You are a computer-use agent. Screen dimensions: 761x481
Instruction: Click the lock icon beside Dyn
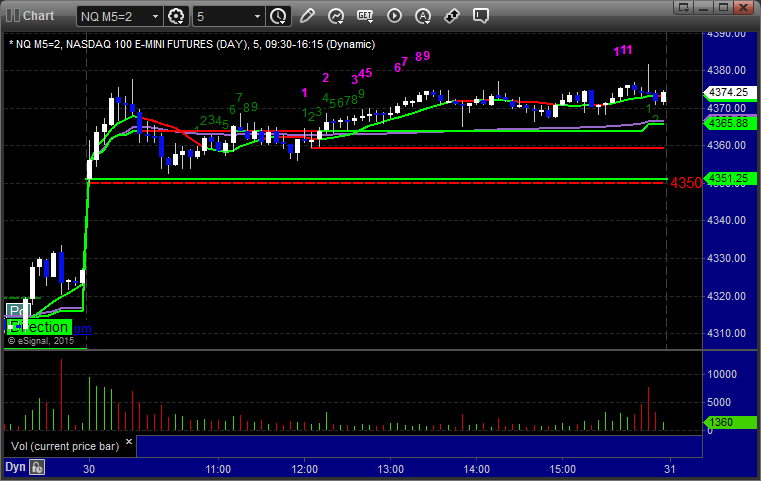[37, 467]
